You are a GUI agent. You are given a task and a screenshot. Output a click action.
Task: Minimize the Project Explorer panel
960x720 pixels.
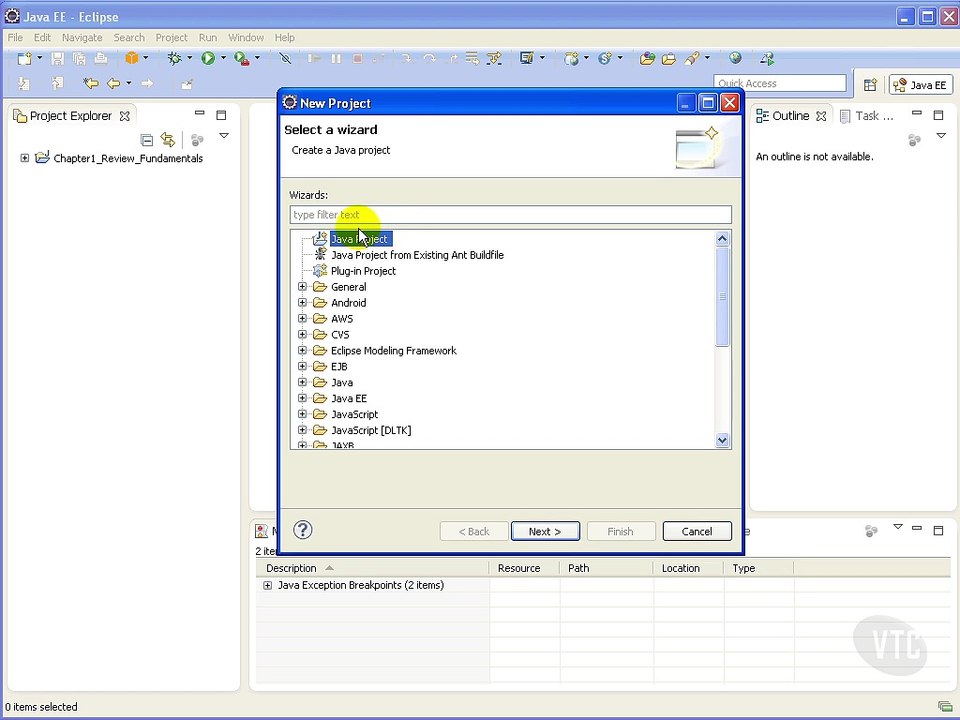[x=200, y=114]
